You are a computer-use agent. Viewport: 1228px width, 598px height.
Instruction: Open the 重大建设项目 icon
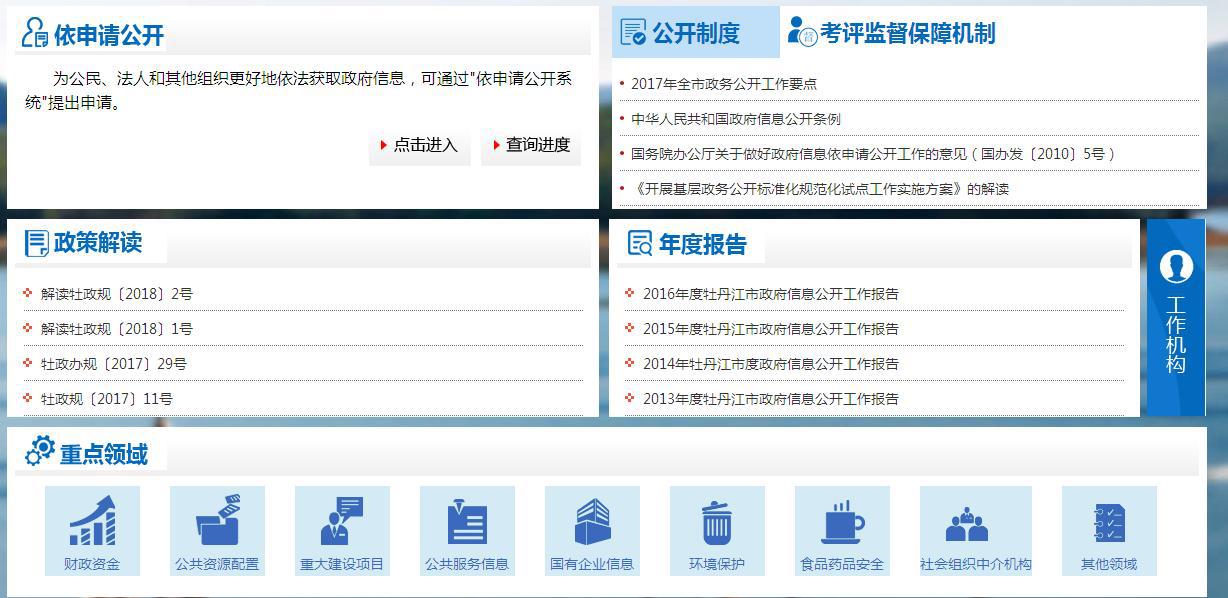point(342,522)
